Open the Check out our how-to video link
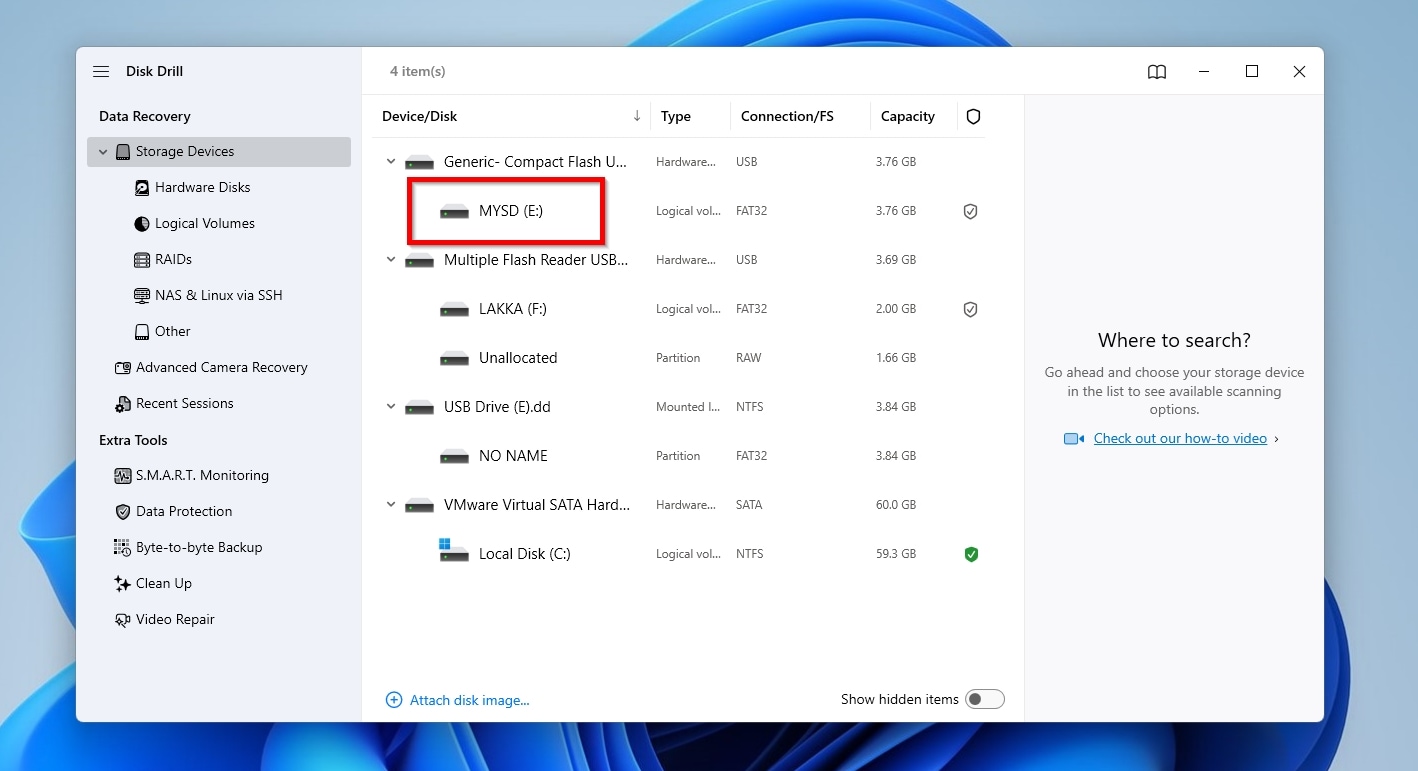The image size is (1418, 771). (1180, 439)
